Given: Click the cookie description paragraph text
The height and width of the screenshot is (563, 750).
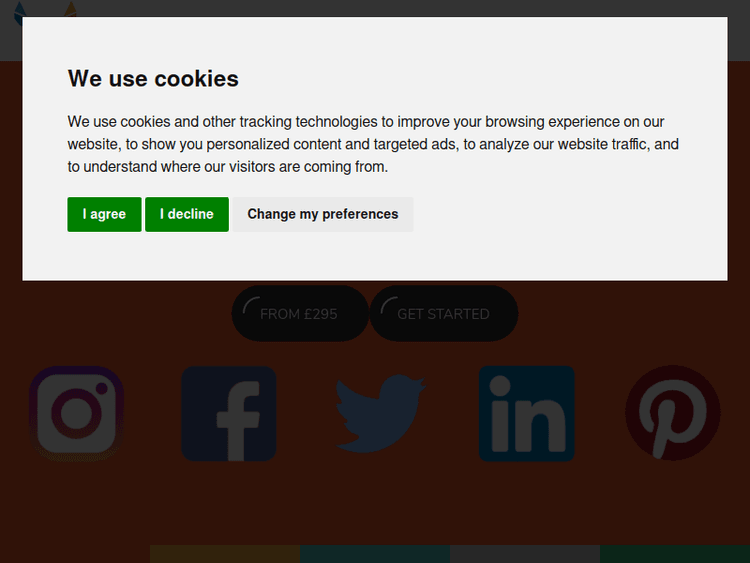Looking at the screenshot, I should 373,144.
